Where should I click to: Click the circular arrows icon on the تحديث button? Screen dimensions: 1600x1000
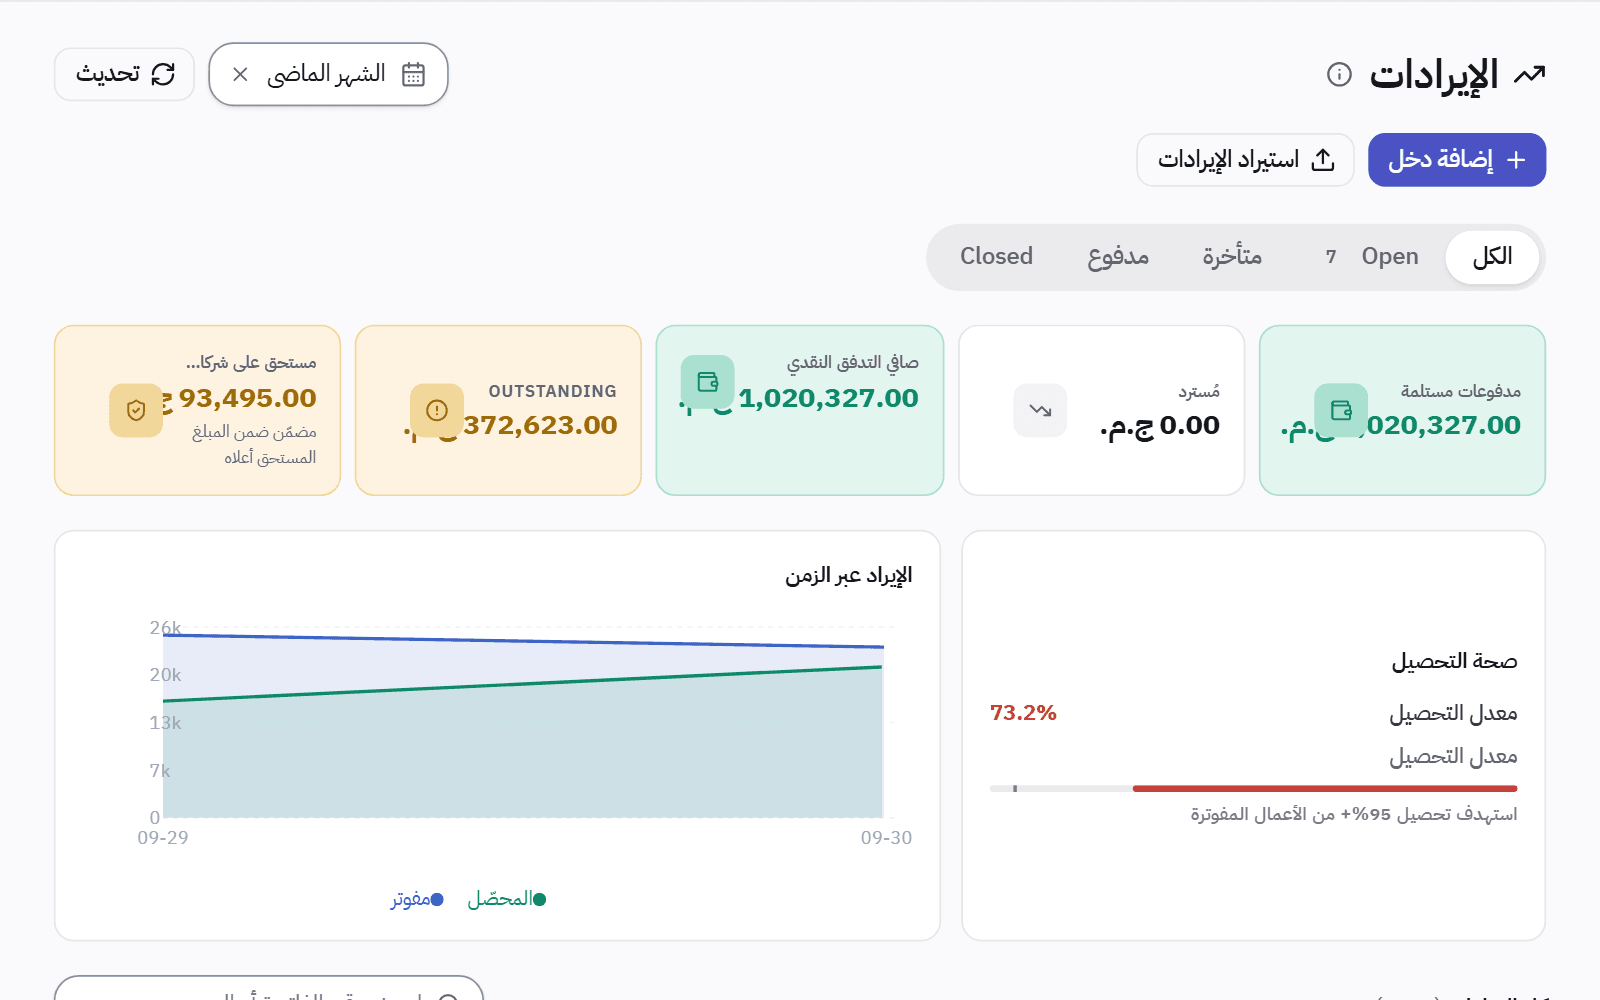[x=163, y=74]
